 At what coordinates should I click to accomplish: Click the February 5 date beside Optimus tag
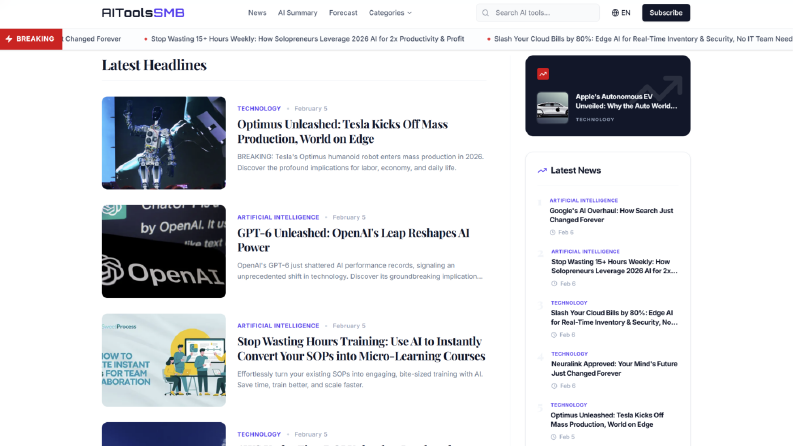click(311, 109)
